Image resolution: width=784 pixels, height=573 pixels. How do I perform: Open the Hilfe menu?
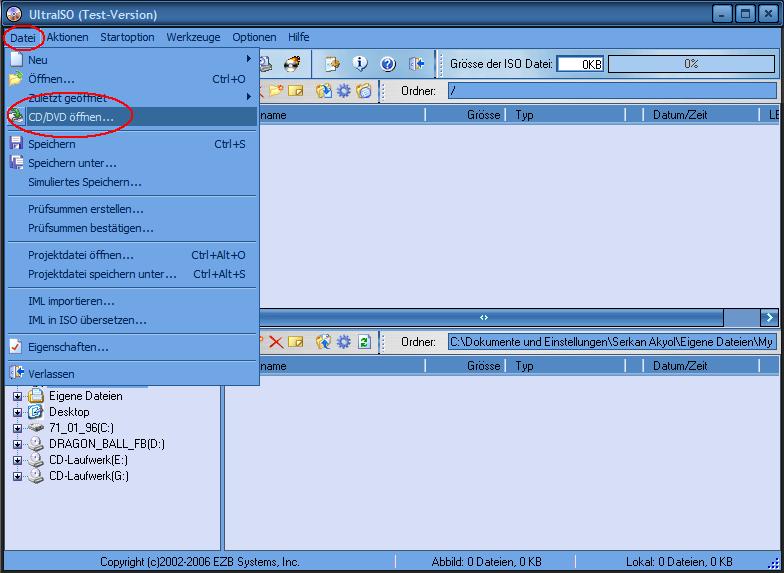(x=298, y=37)
